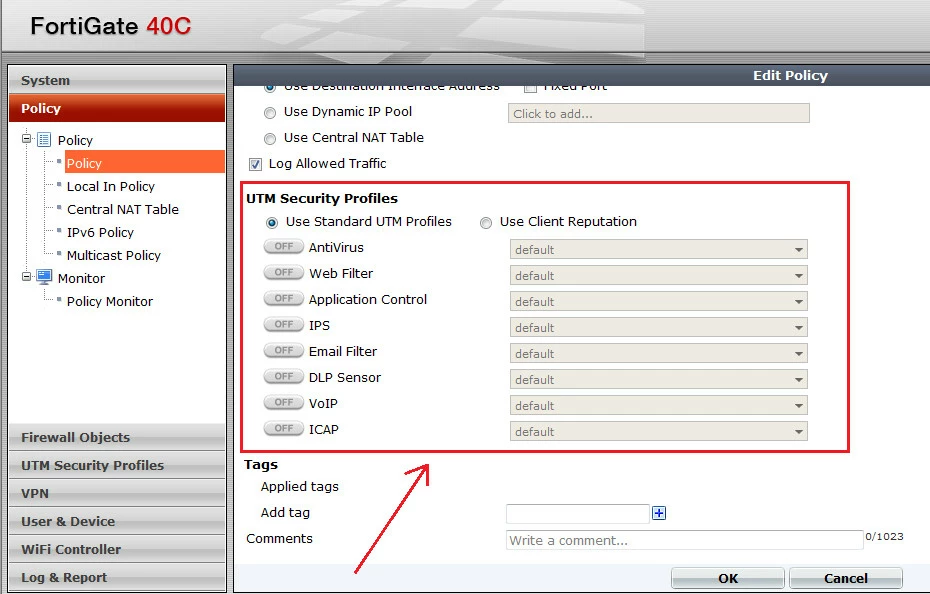Select Central NAT Table tree item
Viewport: 930px width, 594px height.
click(123, 209)
